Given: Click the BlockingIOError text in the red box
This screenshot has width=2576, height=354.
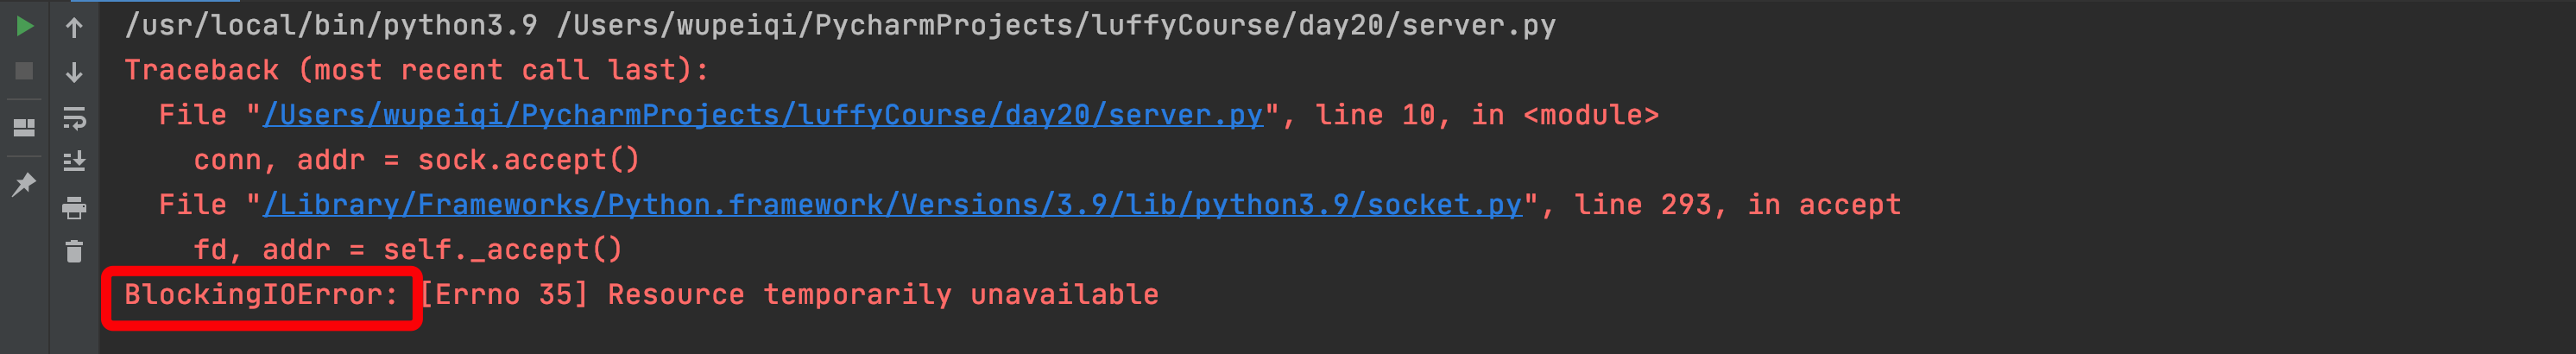Looking at the screenshot, I should (x=260, y=295).
